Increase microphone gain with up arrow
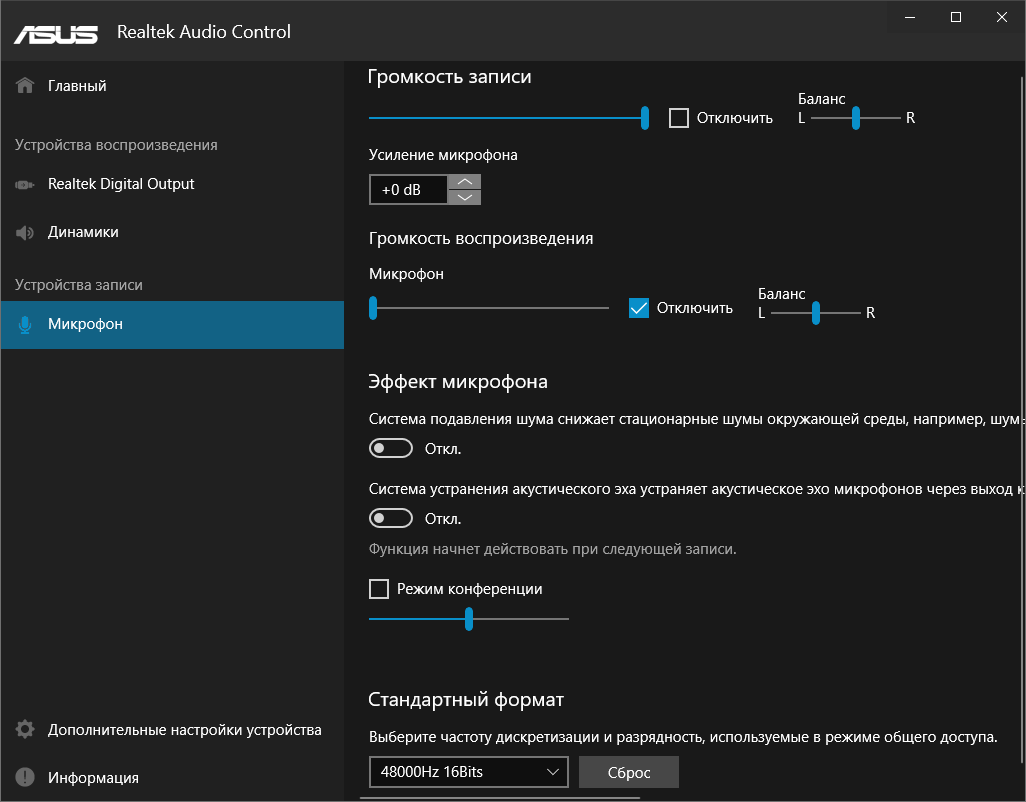Screen dimensions: 1026x802 (x=464, y=180)
